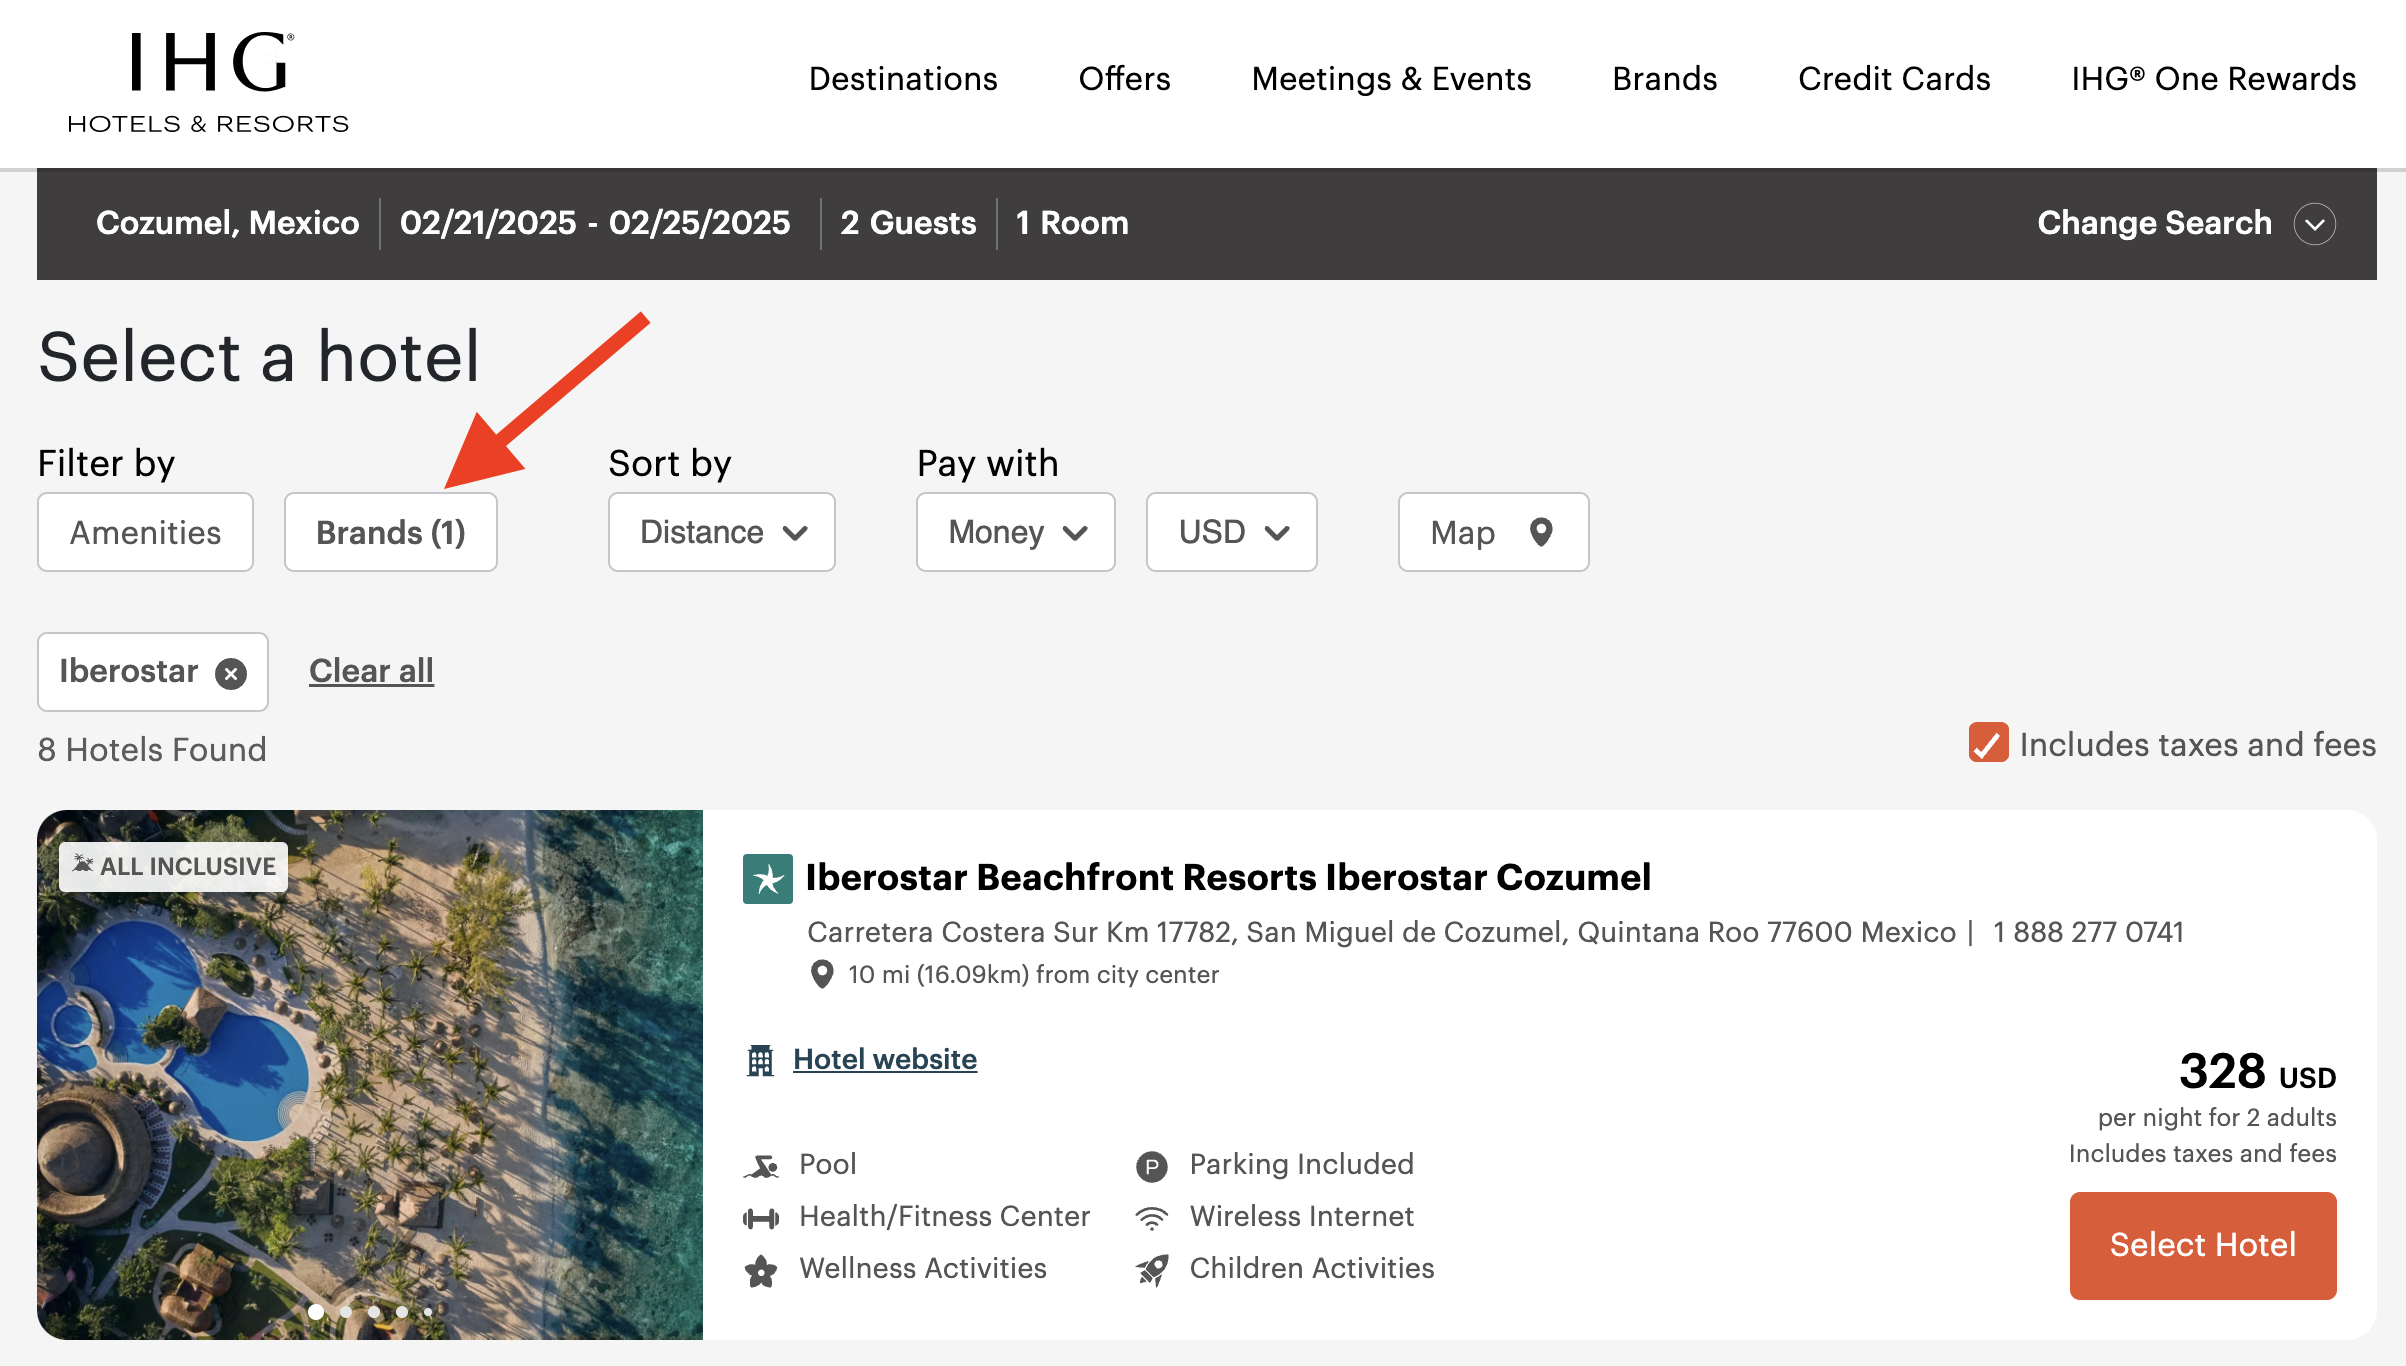Click the map pin icon in the Map button

coord(1541,532)
